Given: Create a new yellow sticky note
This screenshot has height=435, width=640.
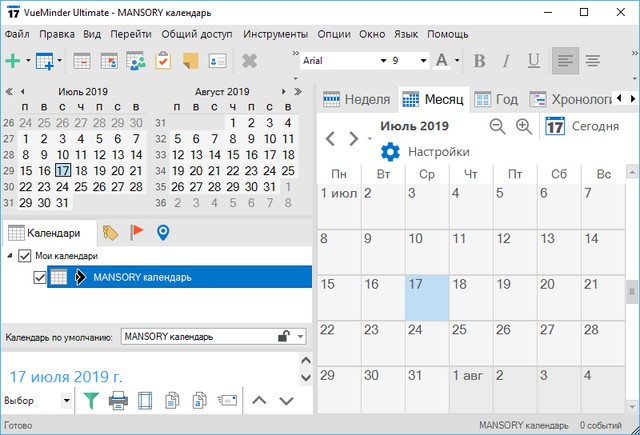Looking at the screenshot, I should click(189, 61).
